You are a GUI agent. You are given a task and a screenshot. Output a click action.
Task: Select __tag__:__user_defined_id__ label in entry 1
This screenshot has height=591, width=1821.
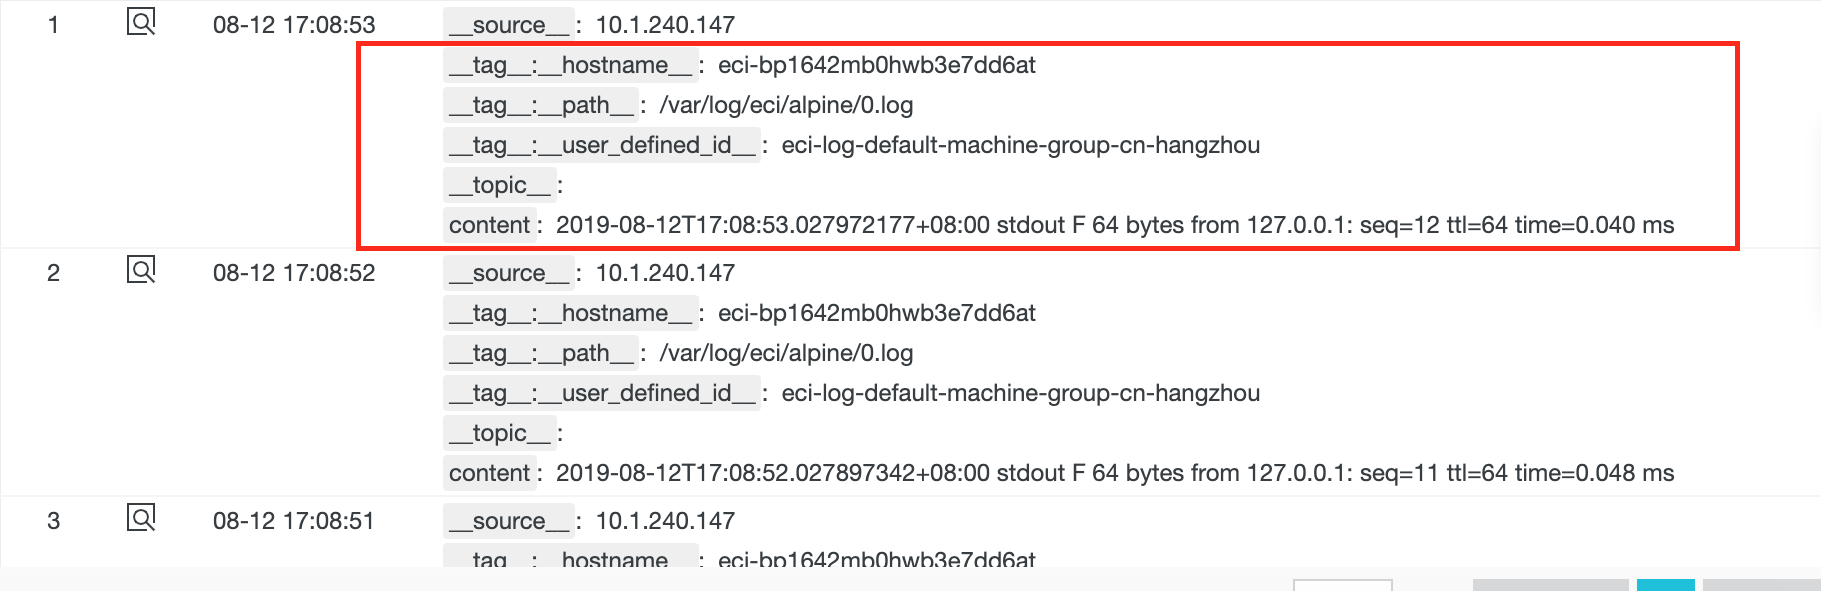[602, 145]
